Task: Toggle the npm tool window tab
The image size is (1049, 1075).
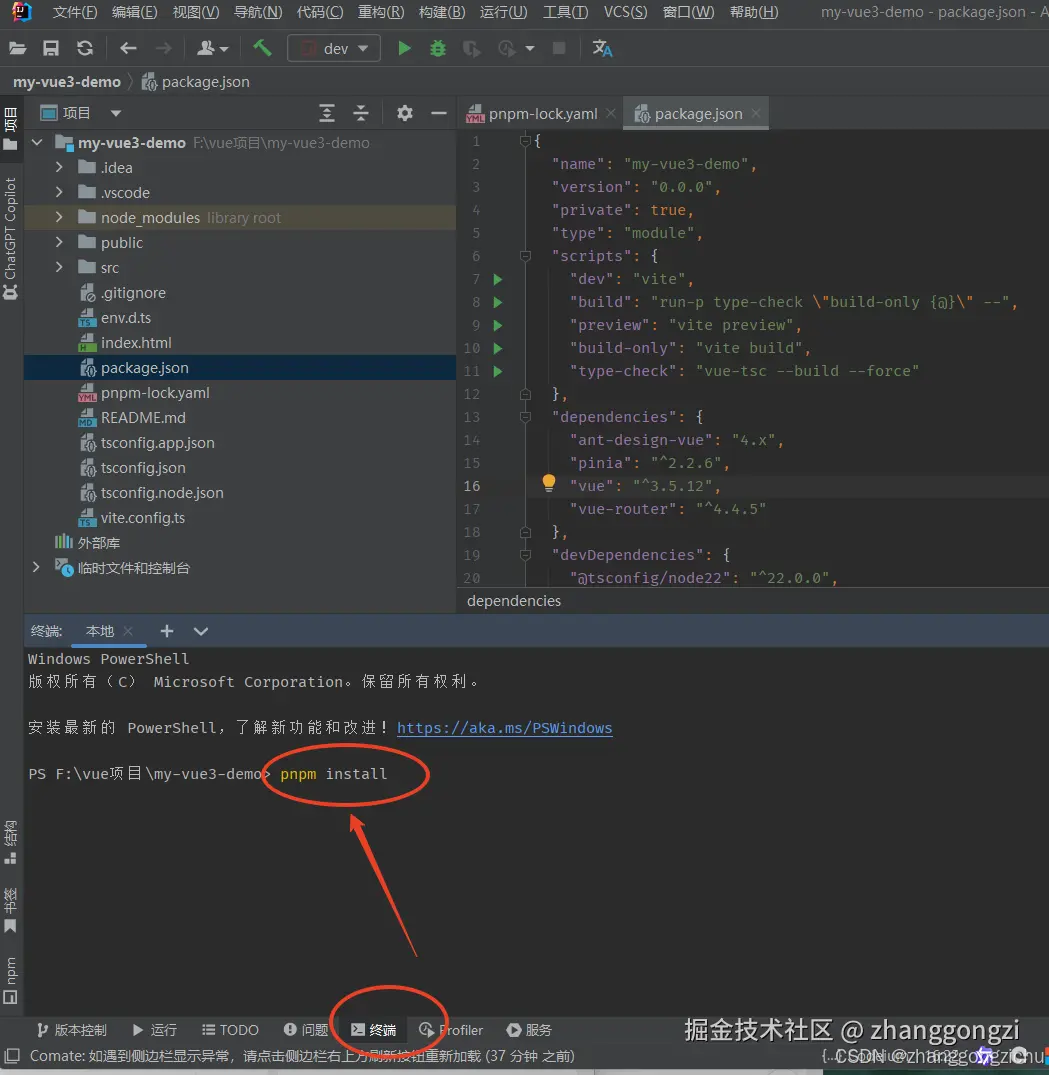Action: coord(11,976)
